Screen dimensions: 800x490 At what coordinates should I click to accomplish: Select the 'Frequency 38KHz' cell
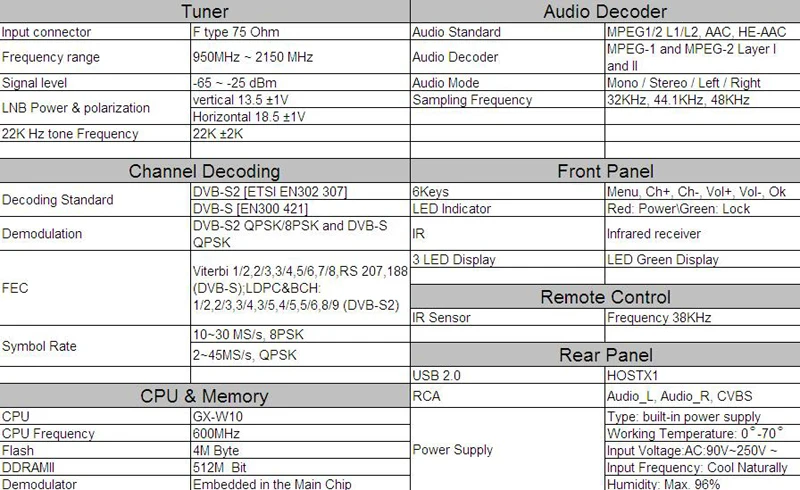[703, 317]
